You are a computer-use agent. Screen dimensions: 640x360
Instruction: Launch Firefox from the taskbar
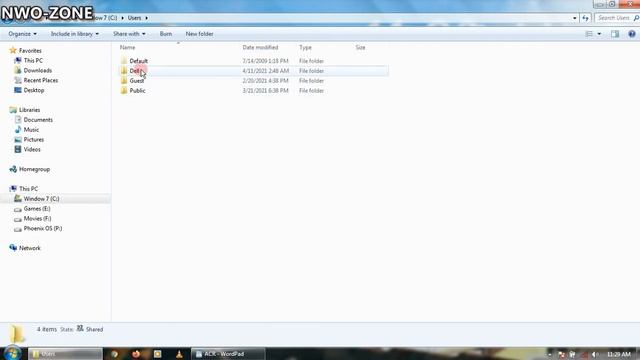136,354
